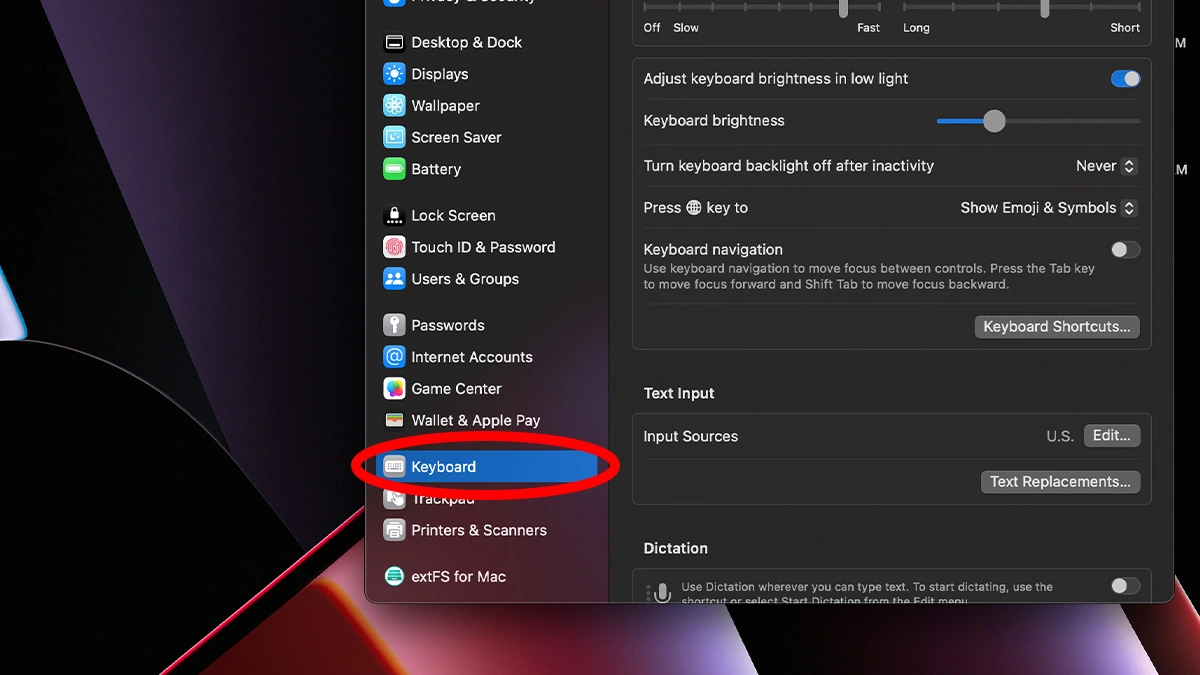Open the Touch ID fingerprint icon
The height and width of the screenshot is (675, 1200).
(394, 247)
